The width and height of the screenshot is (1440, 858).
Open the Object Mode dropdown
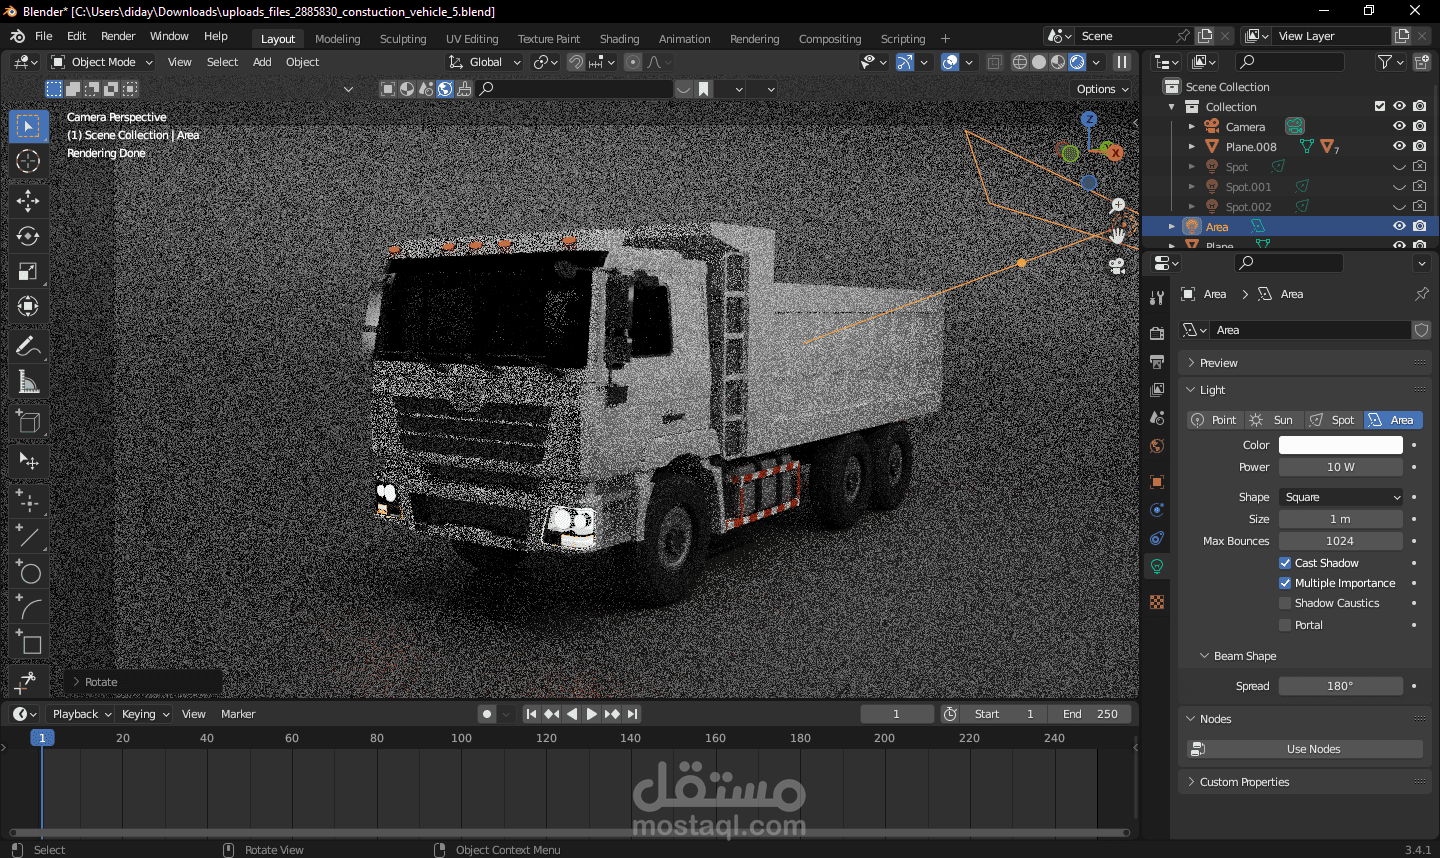tap(102, 62)
